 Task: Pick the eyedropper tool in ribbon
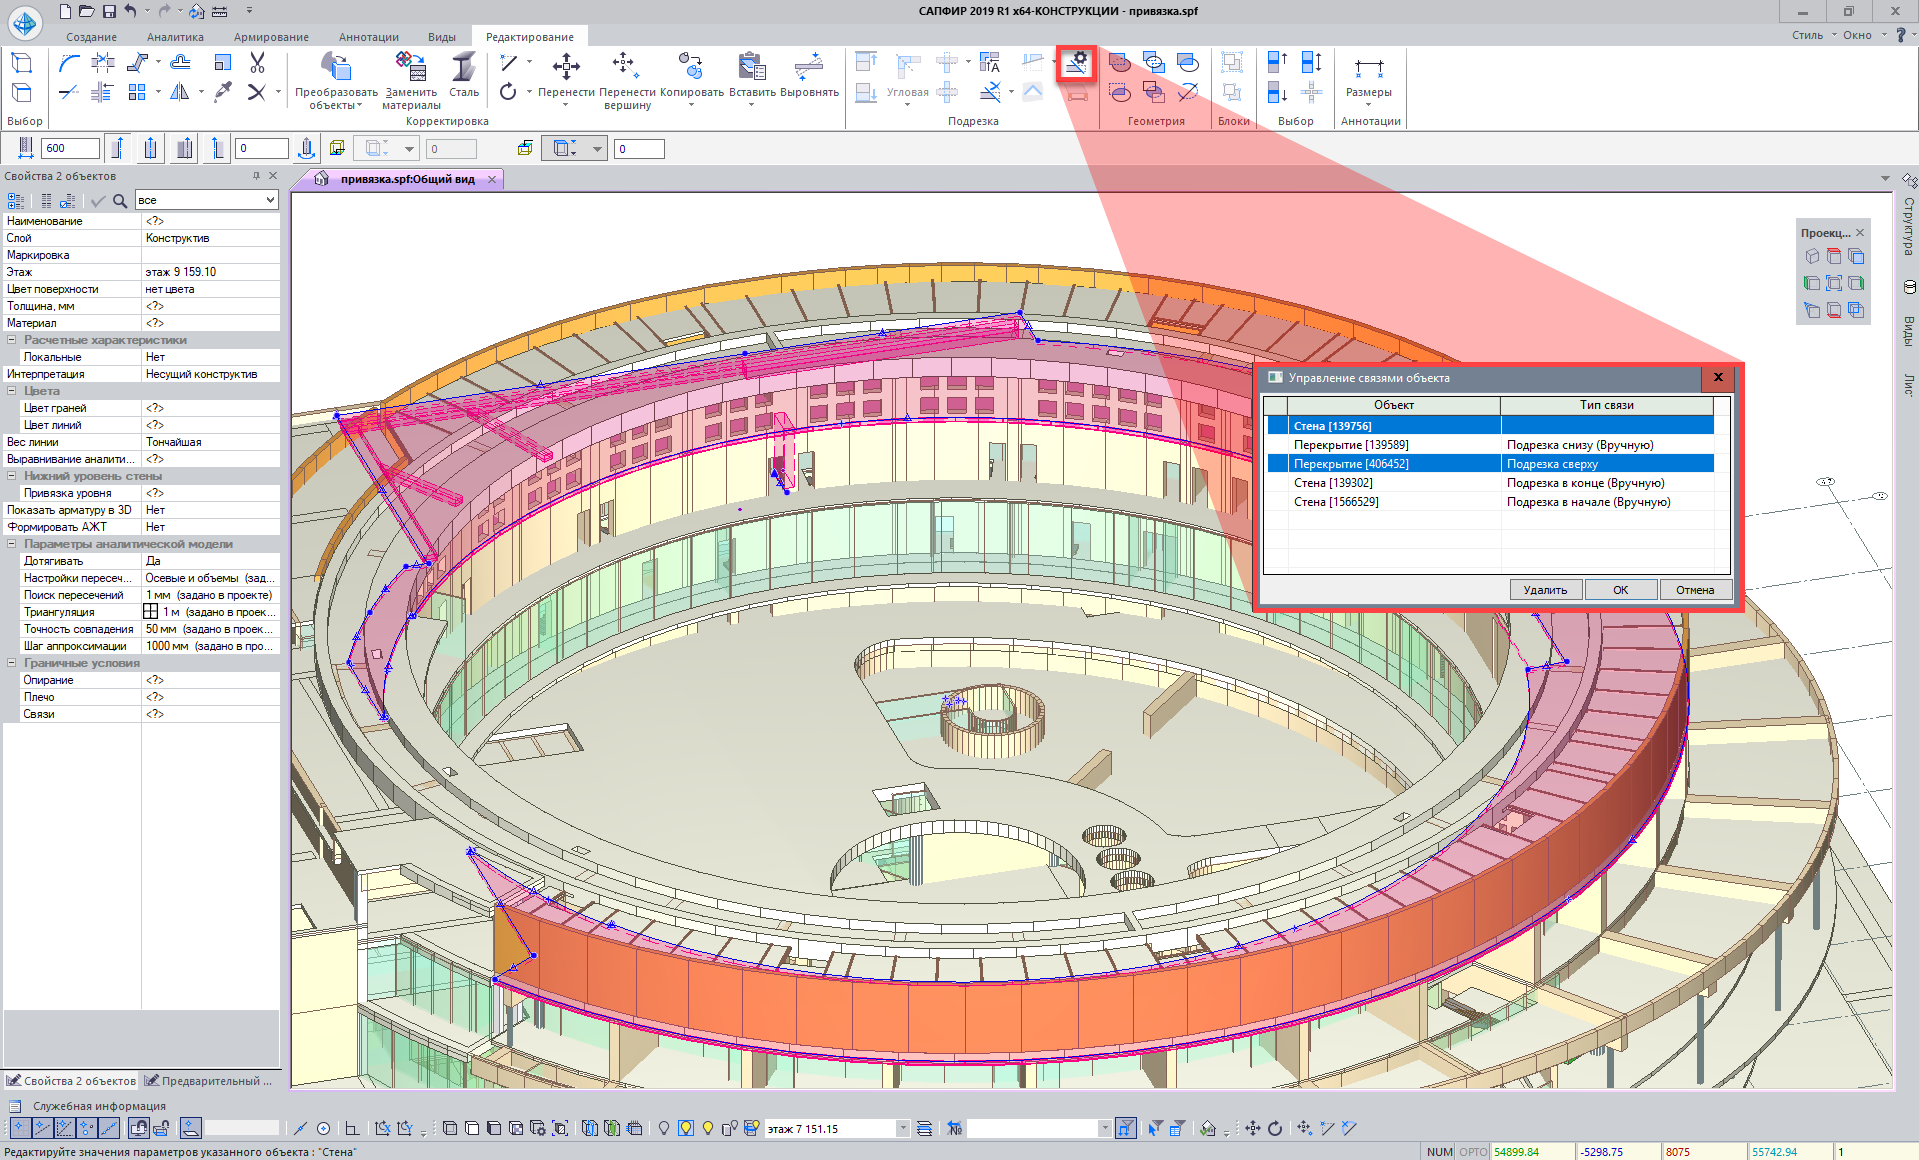223,92
